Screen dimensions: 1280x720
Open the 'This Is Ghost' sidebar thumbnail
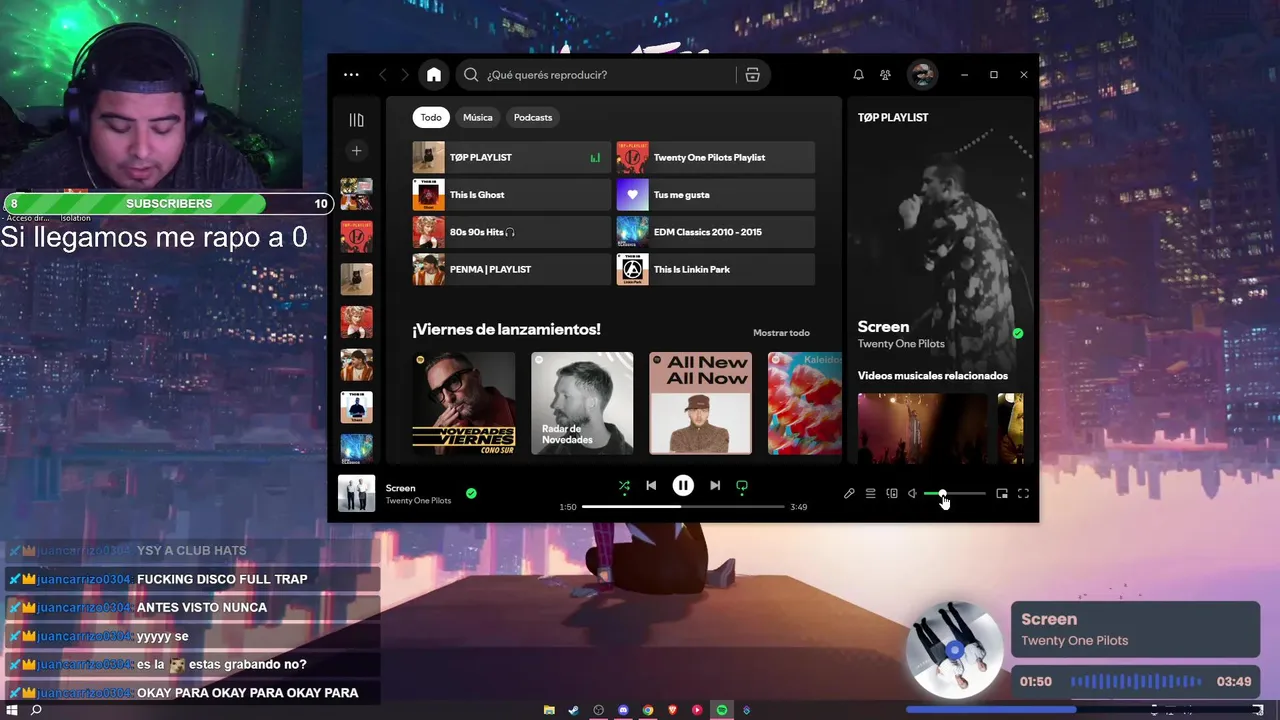pyautogui.click(x=356, y=408)
